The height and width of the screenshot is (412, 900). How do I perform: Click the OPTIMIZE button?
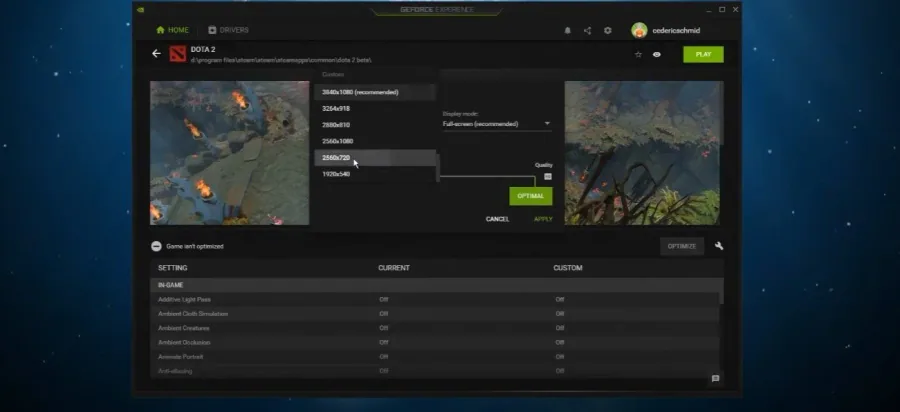[x=682, y=246]
